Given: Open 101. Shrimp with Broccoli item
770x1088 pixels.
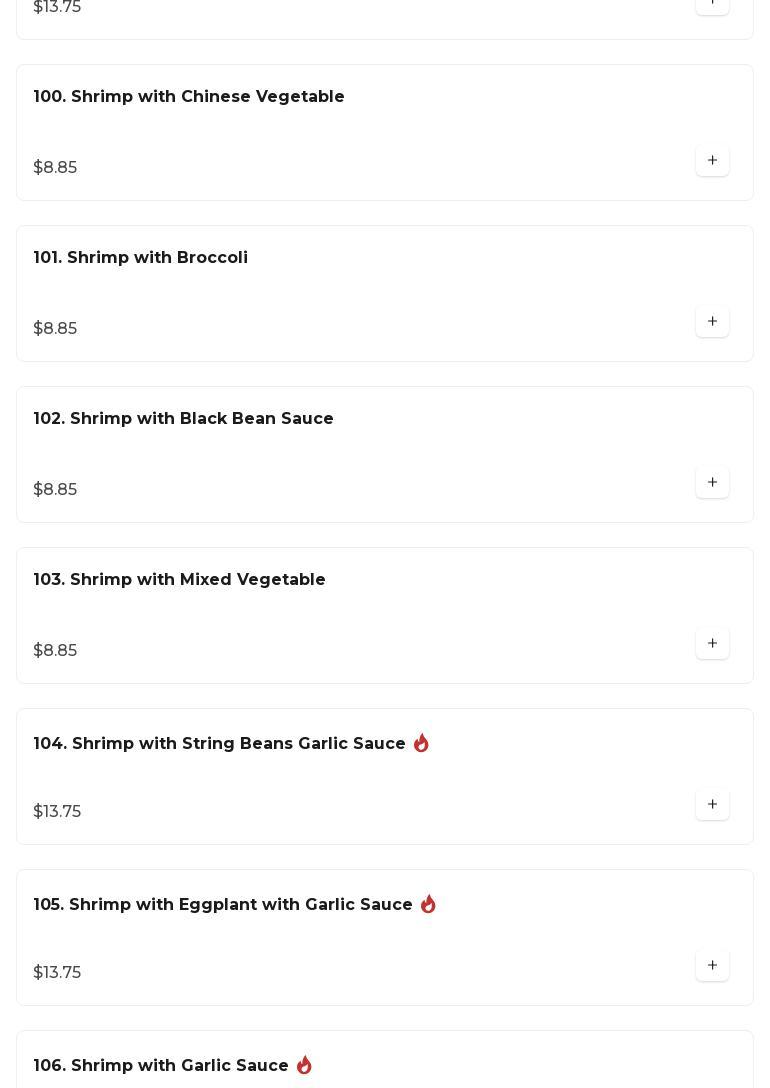Looking at the screenshot, I should 141,258.
